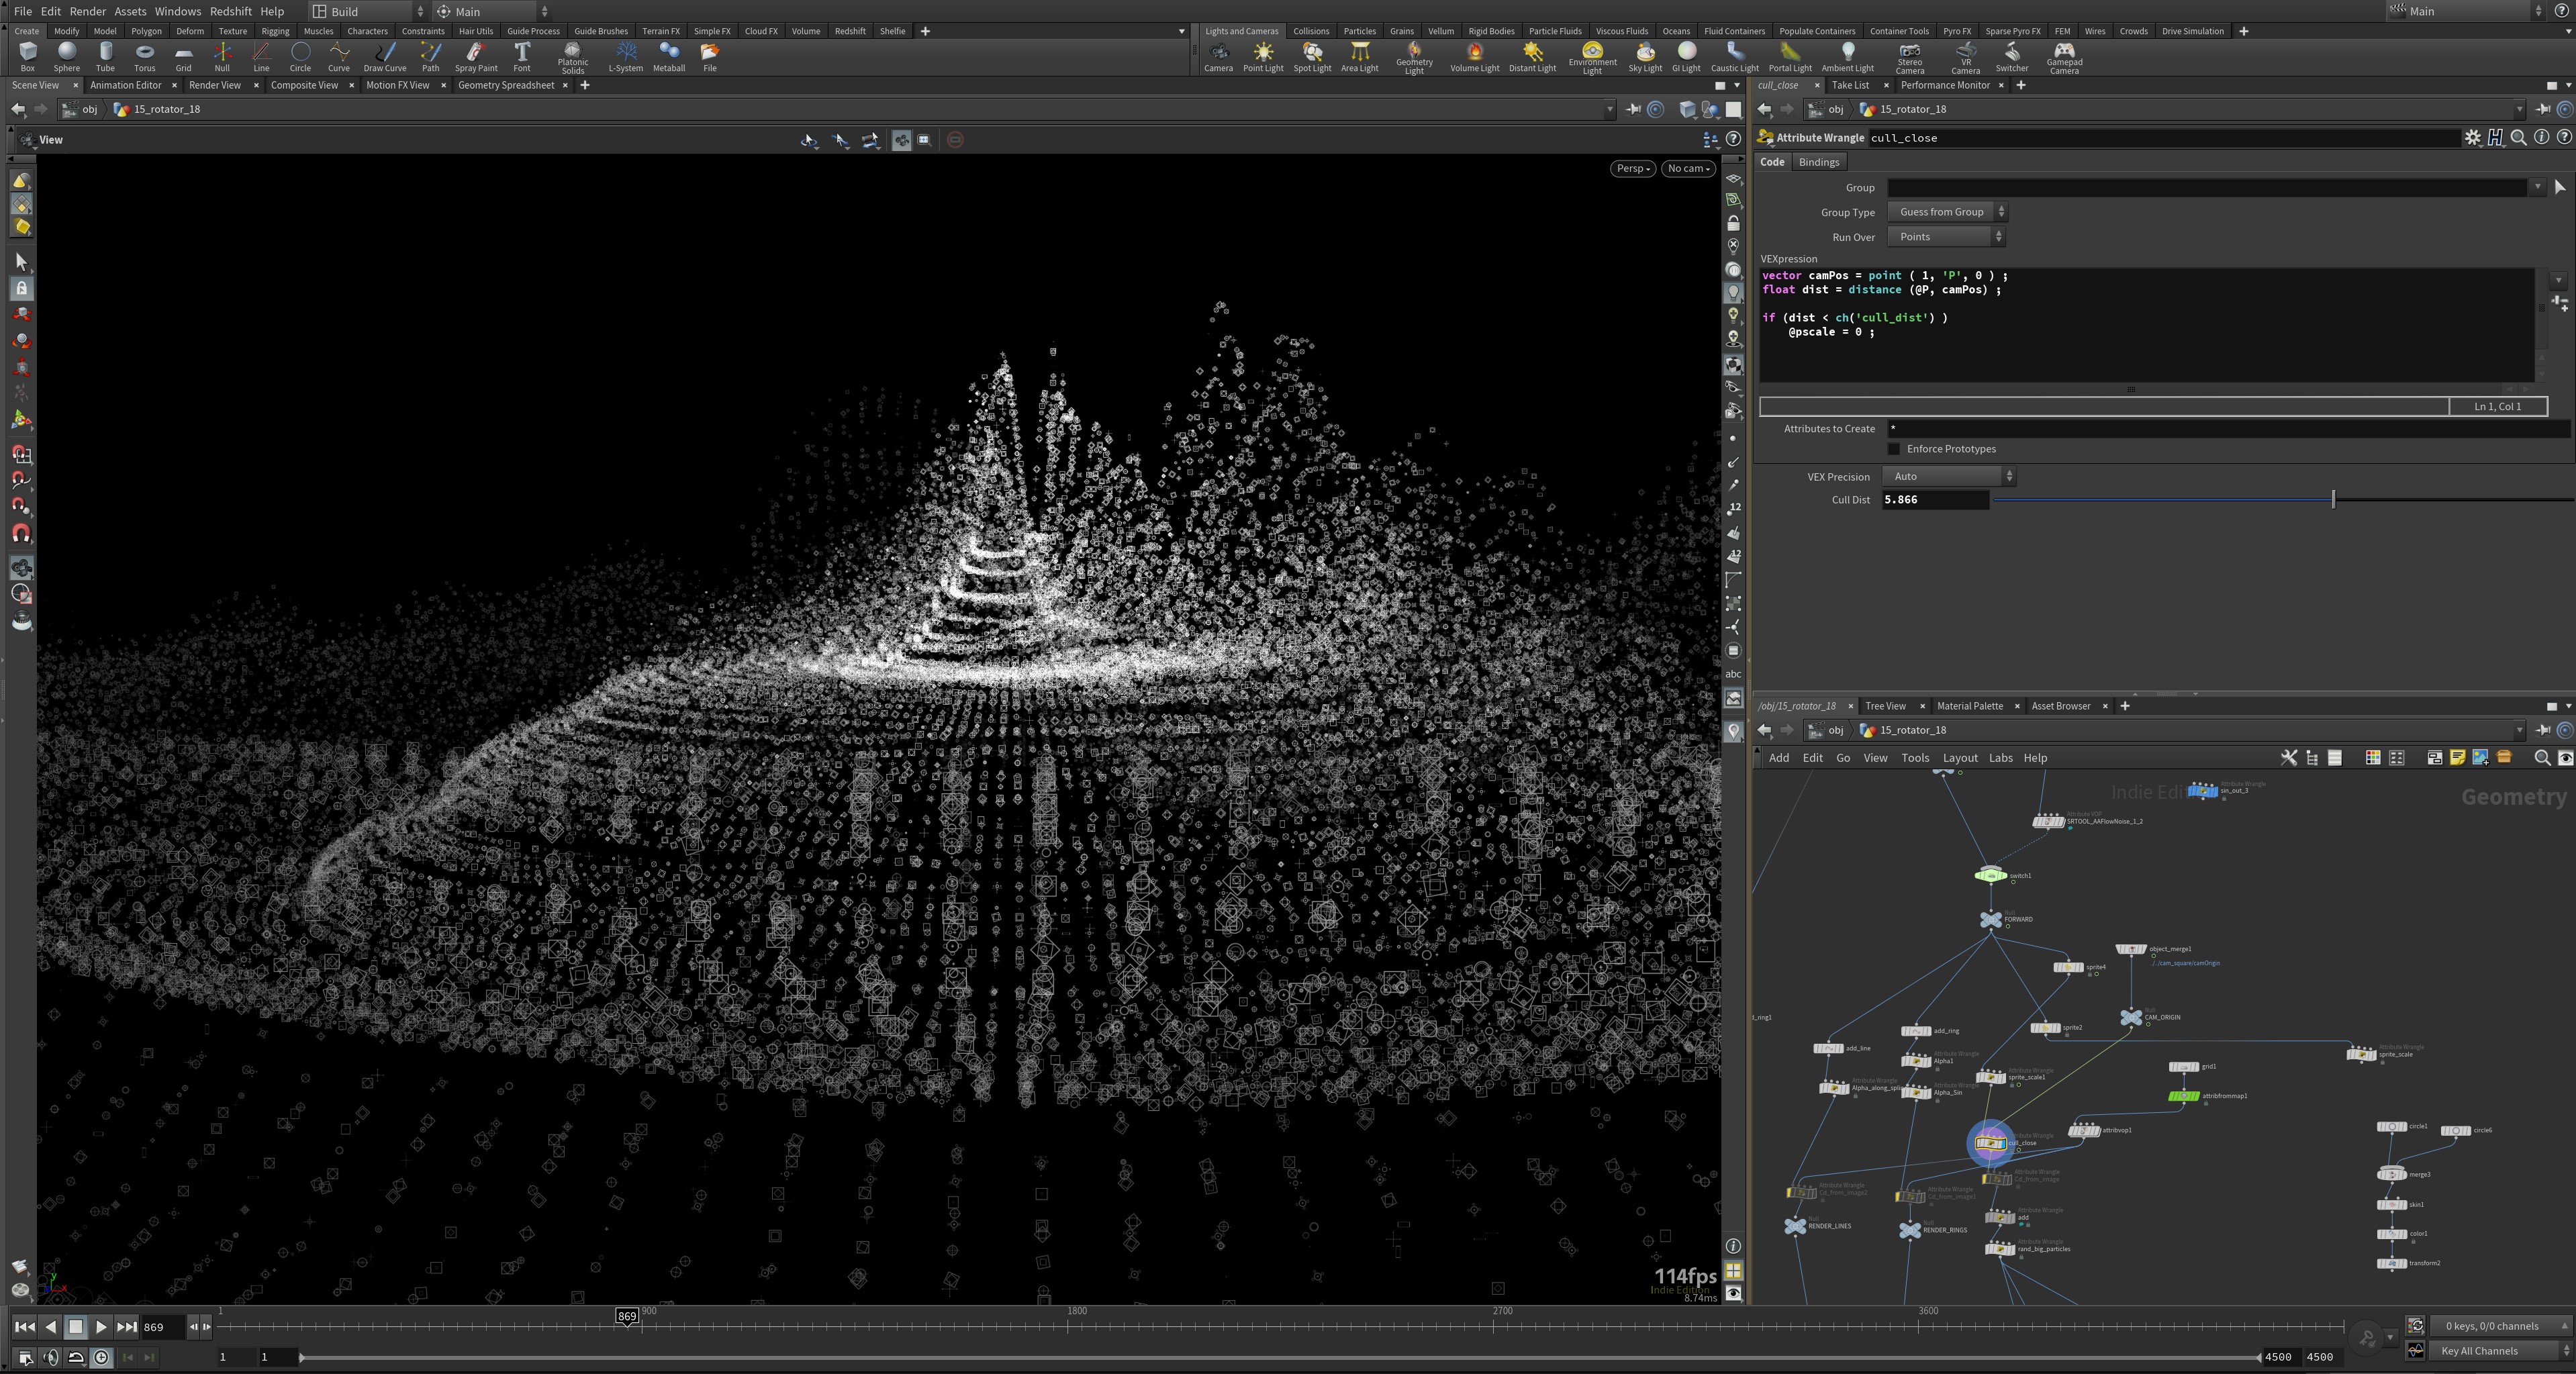
Task: Open the Redshift menu
Action: pos(230,11)
